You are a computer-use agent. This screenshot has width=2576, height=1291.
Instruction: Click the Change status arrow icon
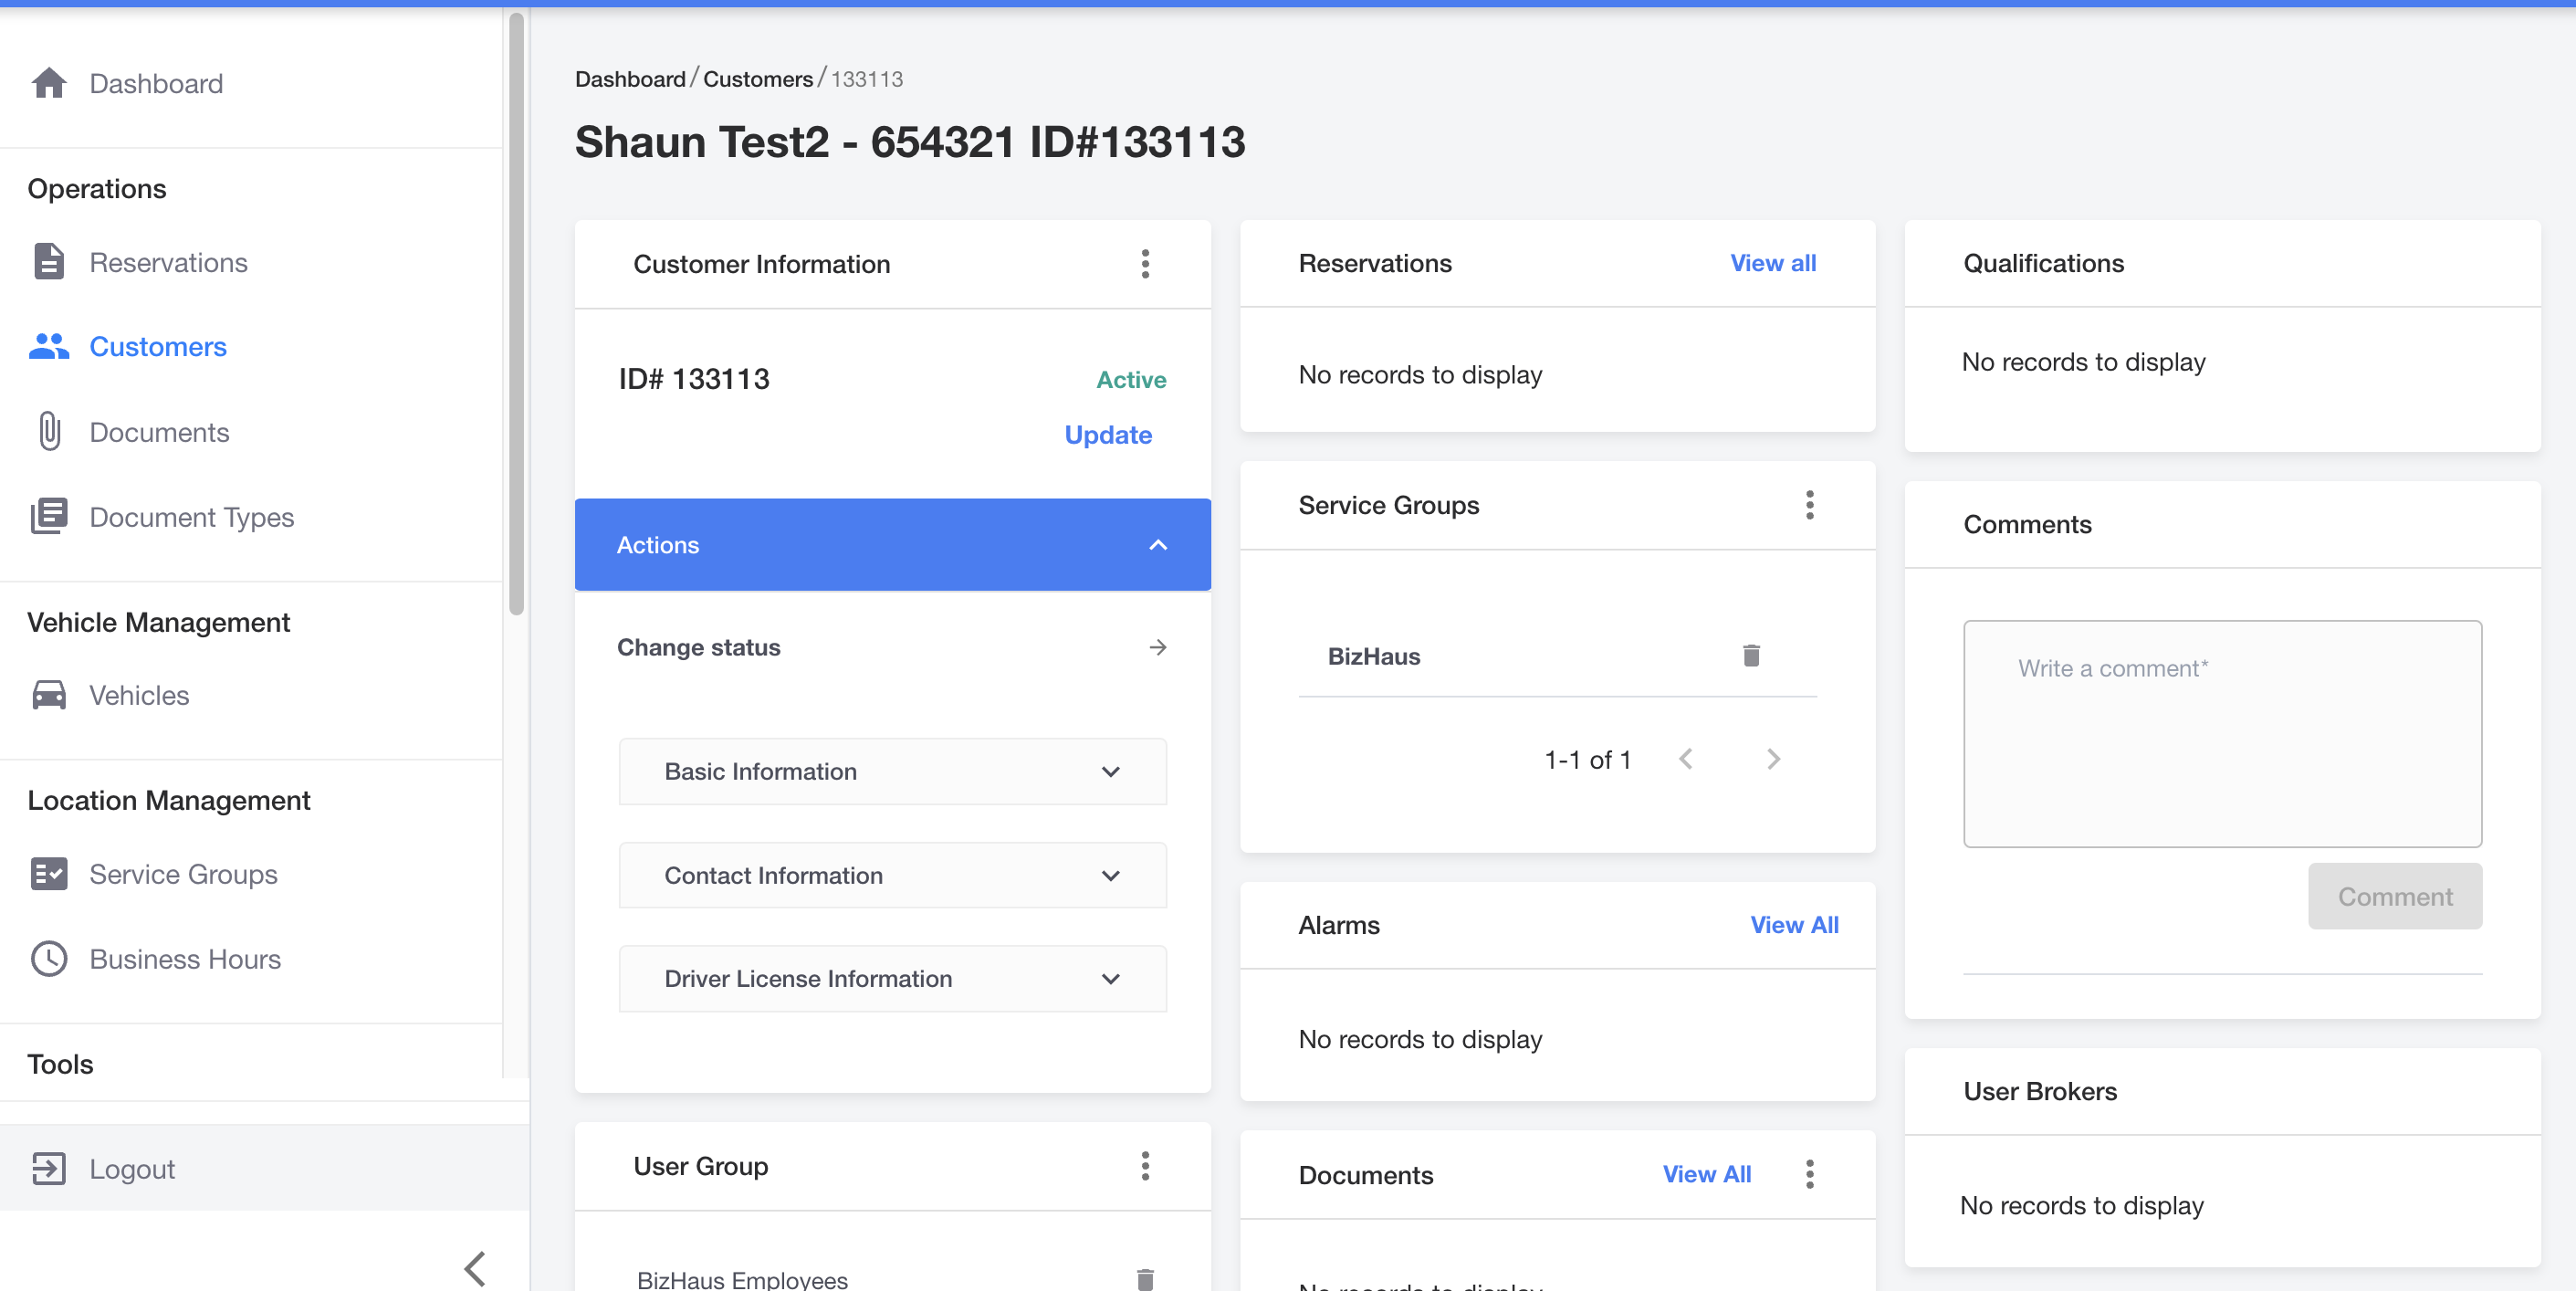[1158, 647]
